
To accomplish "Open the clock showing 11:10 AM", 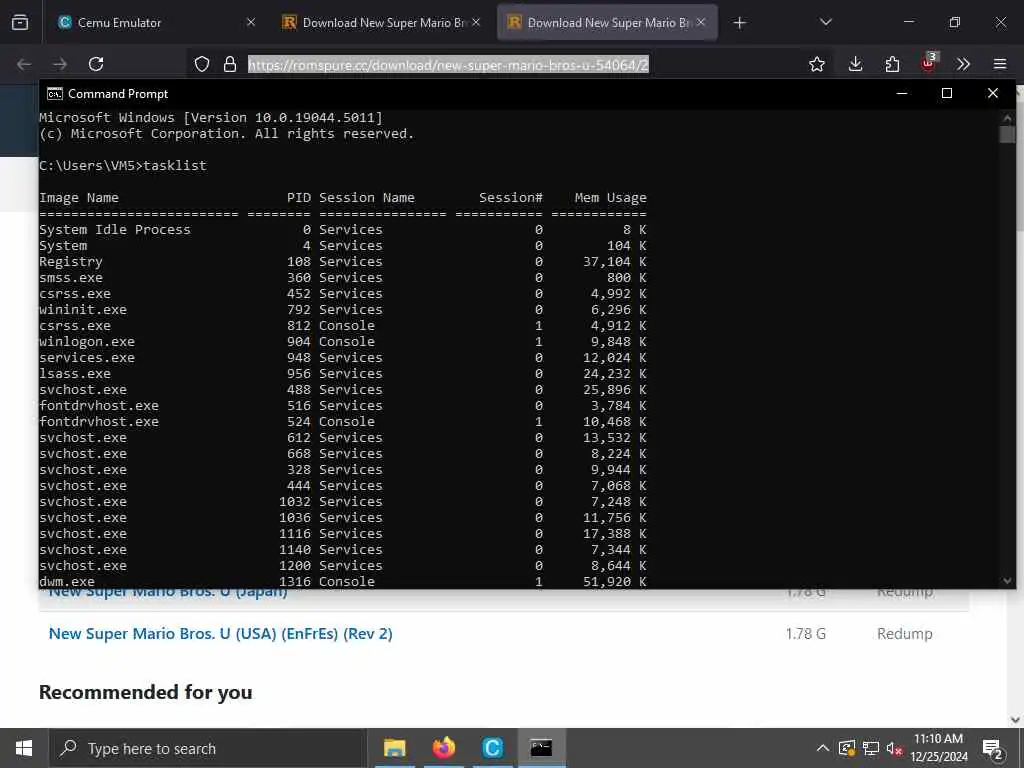I will click(938, 748).
